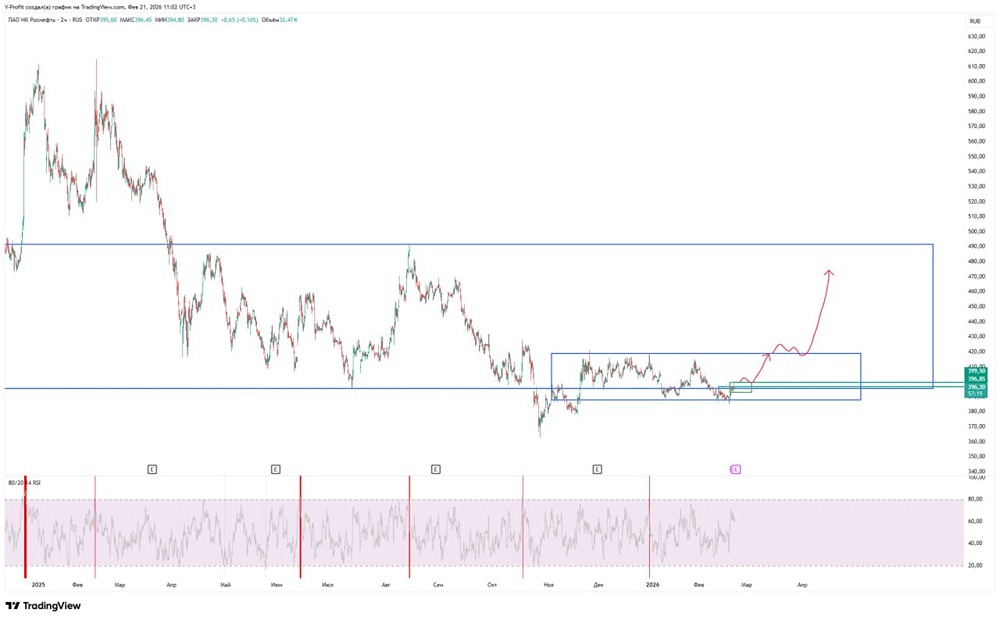1000x620 pixels.
Task: Click the purple E earnings marker
Action: point(735,469)
